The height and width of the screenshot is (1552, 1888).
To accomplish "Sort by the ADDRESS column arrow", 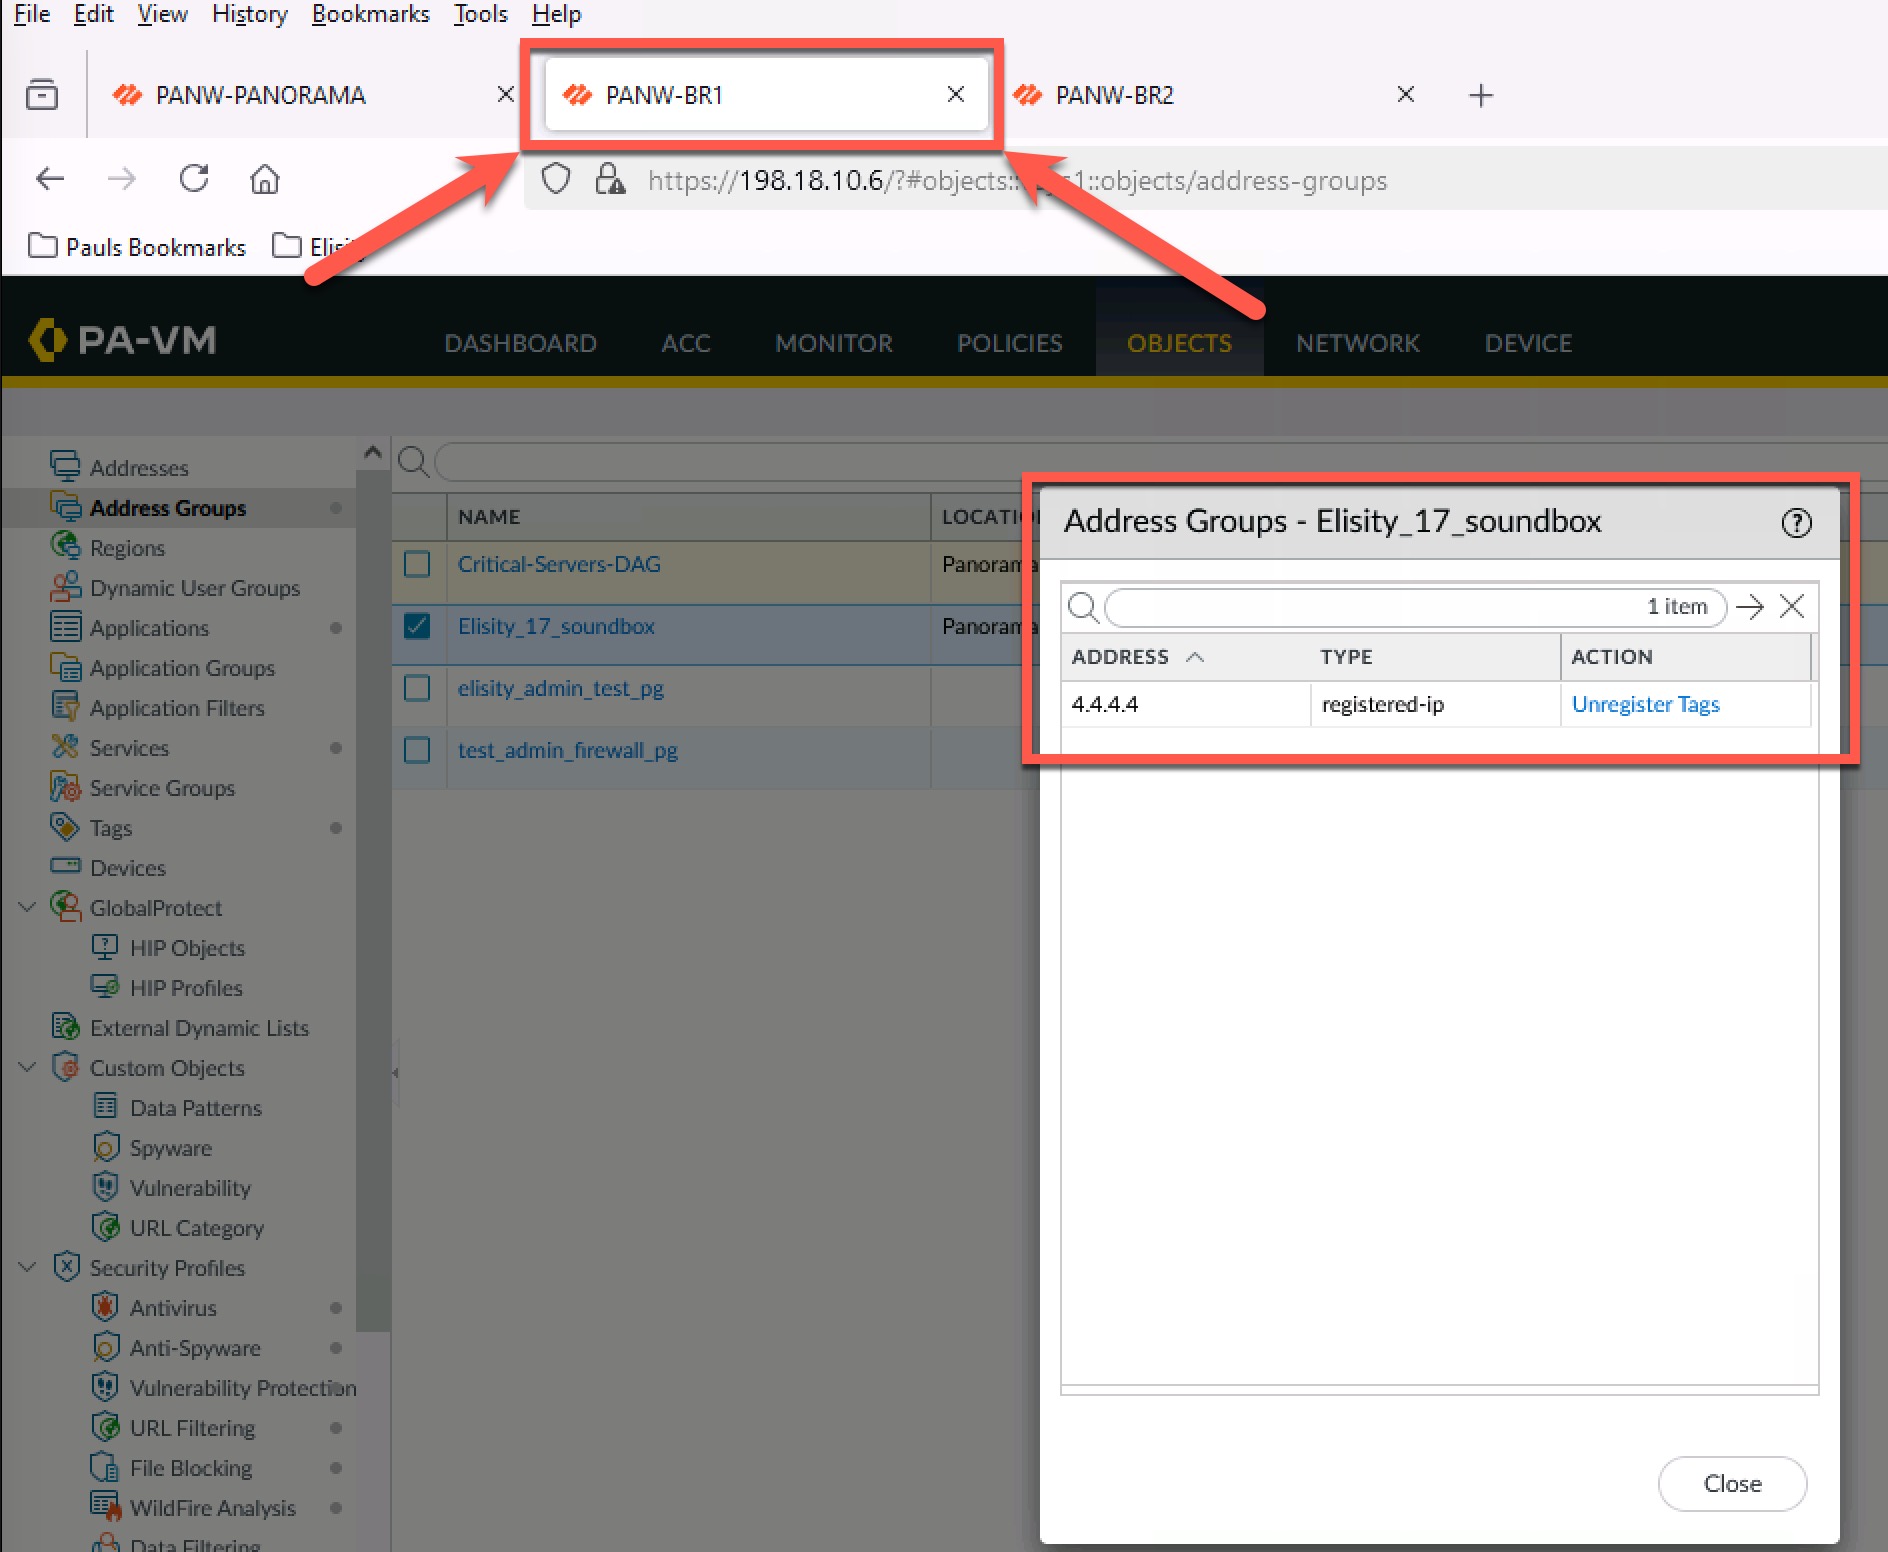I will (1194, 657).
